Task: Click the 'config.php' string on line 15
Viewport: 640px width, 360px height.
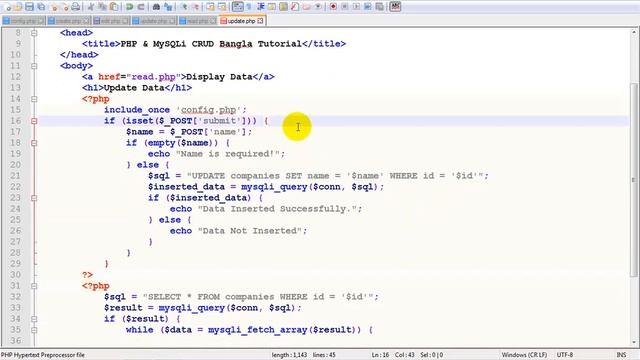Action: 208,110
